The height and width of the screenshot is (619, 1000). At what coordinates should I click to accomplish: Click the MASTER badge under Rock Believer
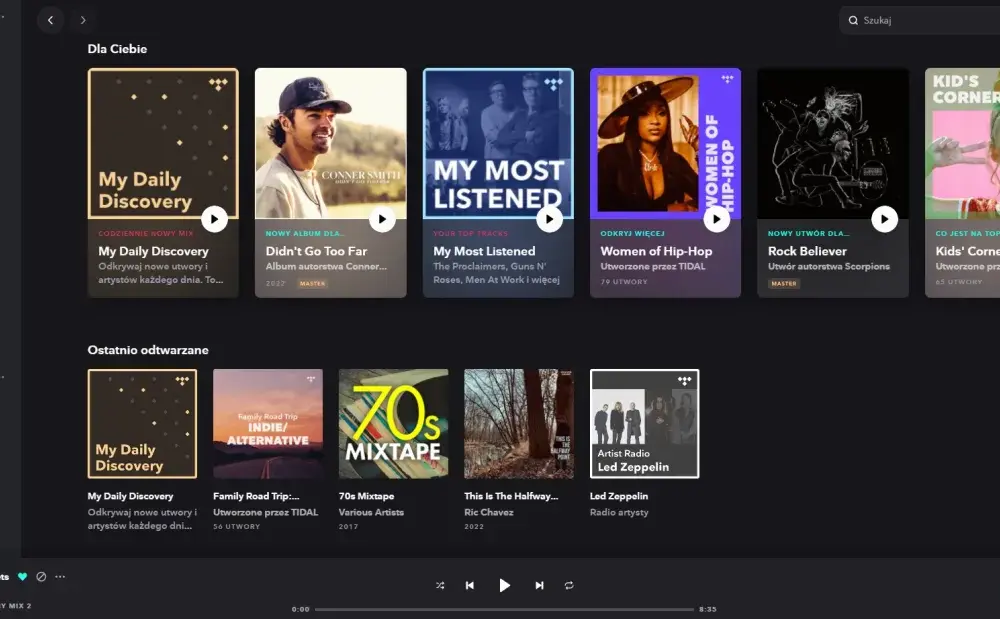(784, 284)
